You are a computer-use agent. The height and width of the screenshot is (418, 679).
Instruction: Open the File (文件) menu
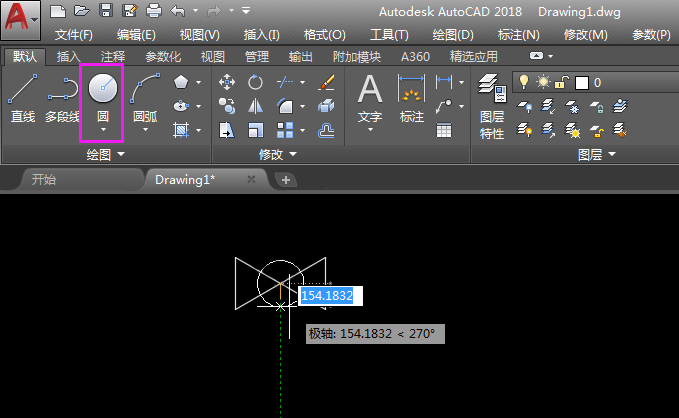74,35
